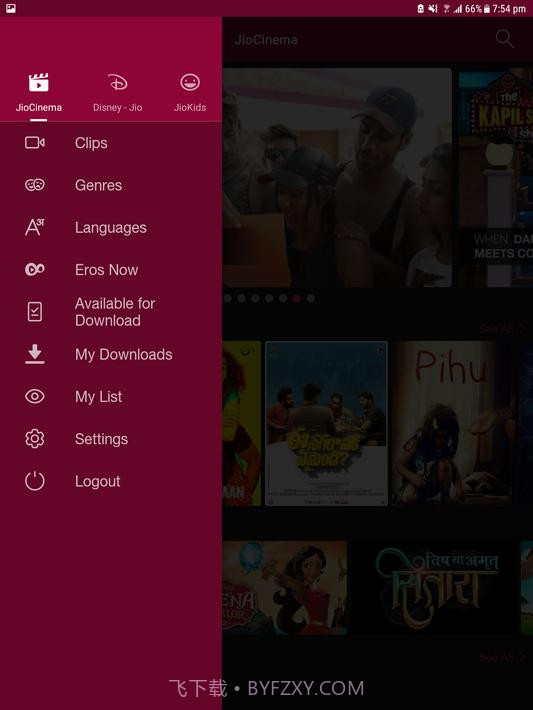This screenshot has height=710, width=533.
Task: Tap the Genres theater masks icon
Action: 35,185
